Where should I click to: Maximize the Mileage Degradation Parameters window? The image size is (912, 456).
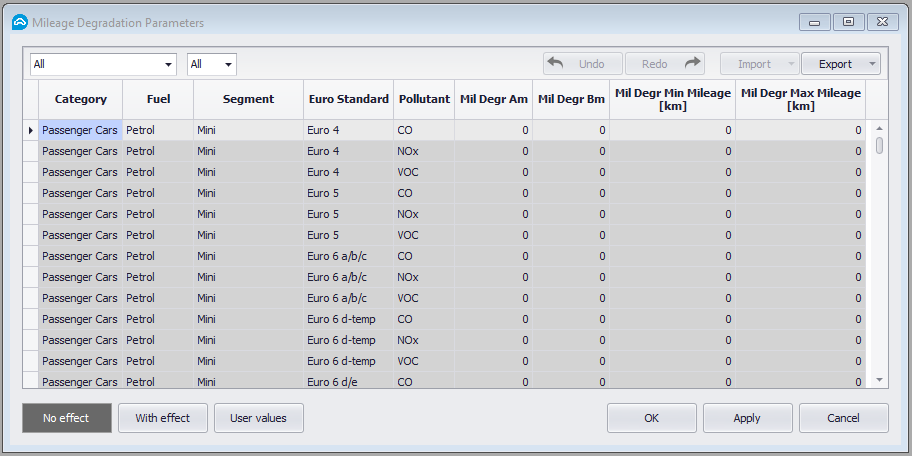point(848,21)
